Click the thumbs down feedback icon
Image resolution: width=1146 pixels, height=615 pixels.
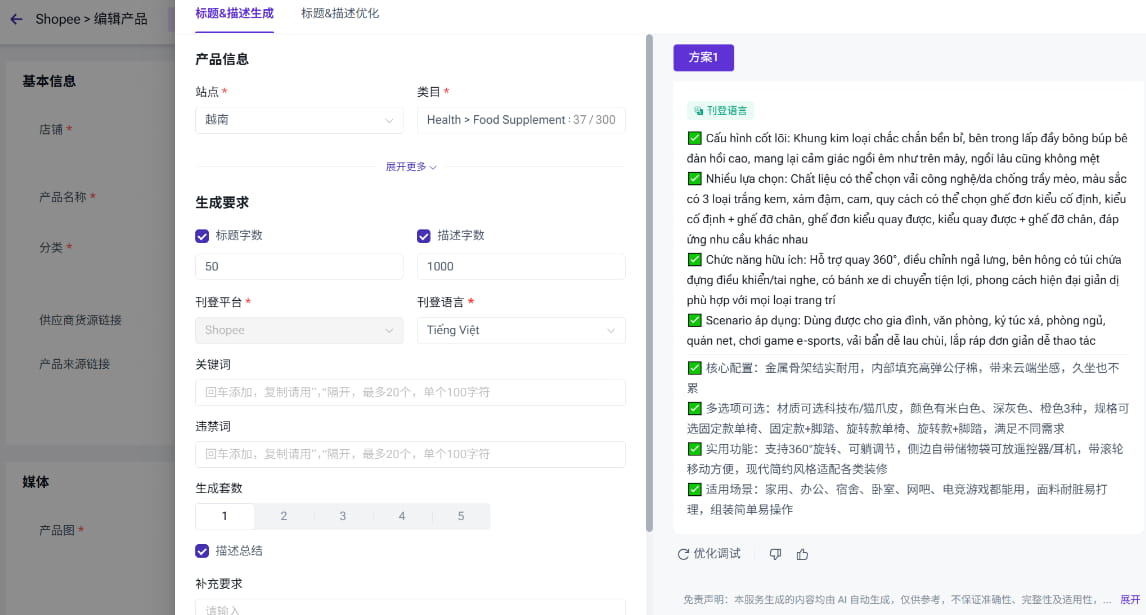(775, 554)
